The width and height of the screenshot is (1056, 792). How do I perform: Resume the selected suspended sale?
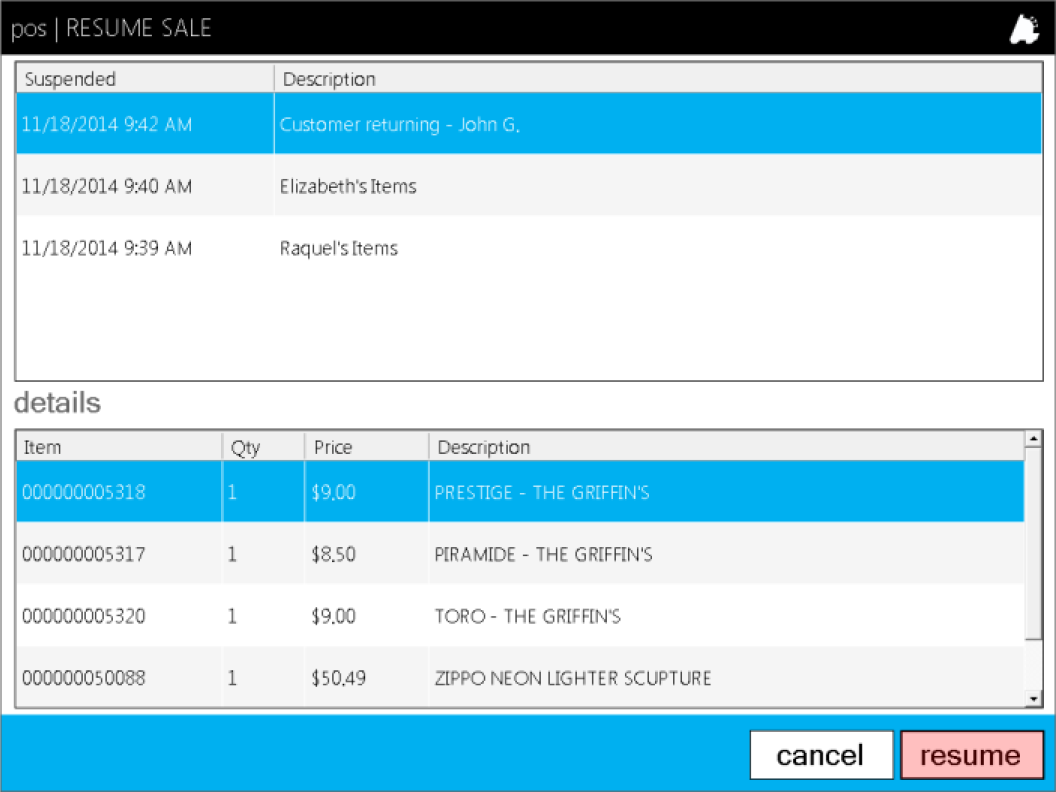pos(971,755)
